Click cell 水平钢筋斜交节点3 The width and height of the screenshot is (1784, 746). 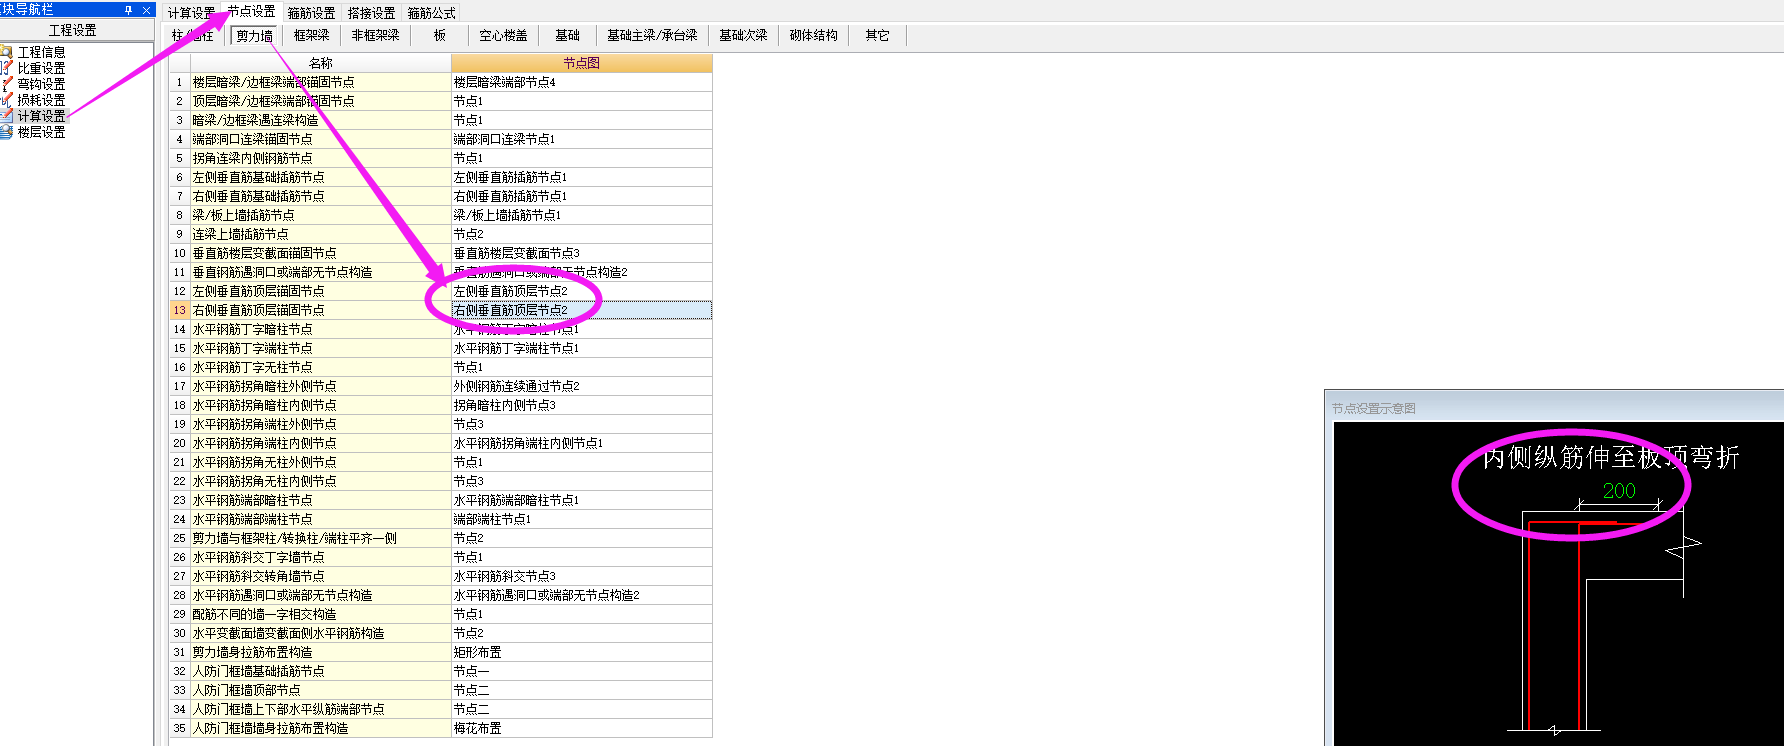coord(581,576)
